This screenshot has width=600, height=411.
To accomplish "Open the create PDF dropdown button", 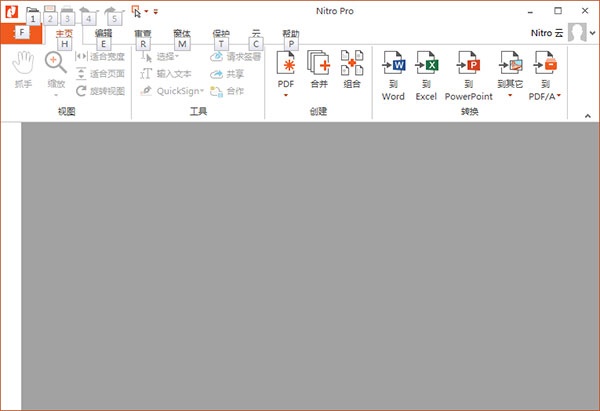I will coord(286,73).
